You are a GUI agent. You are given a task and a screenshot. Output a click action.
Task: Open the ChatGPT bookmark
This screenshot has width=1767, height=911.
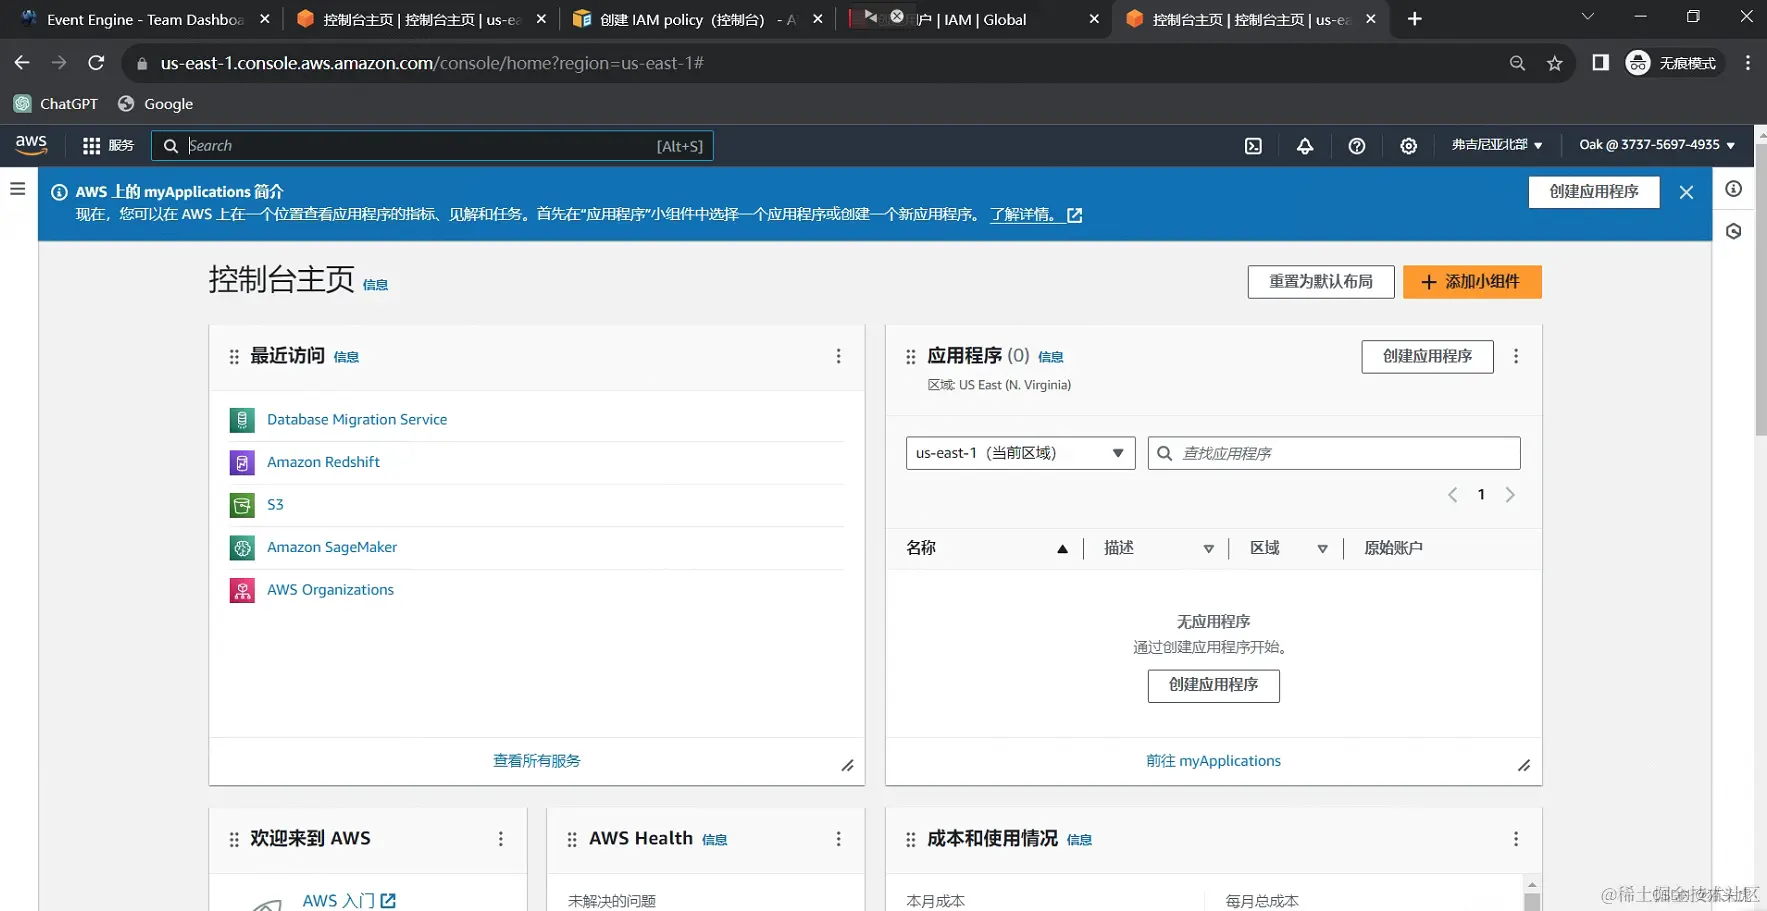(x=56, y=104)
